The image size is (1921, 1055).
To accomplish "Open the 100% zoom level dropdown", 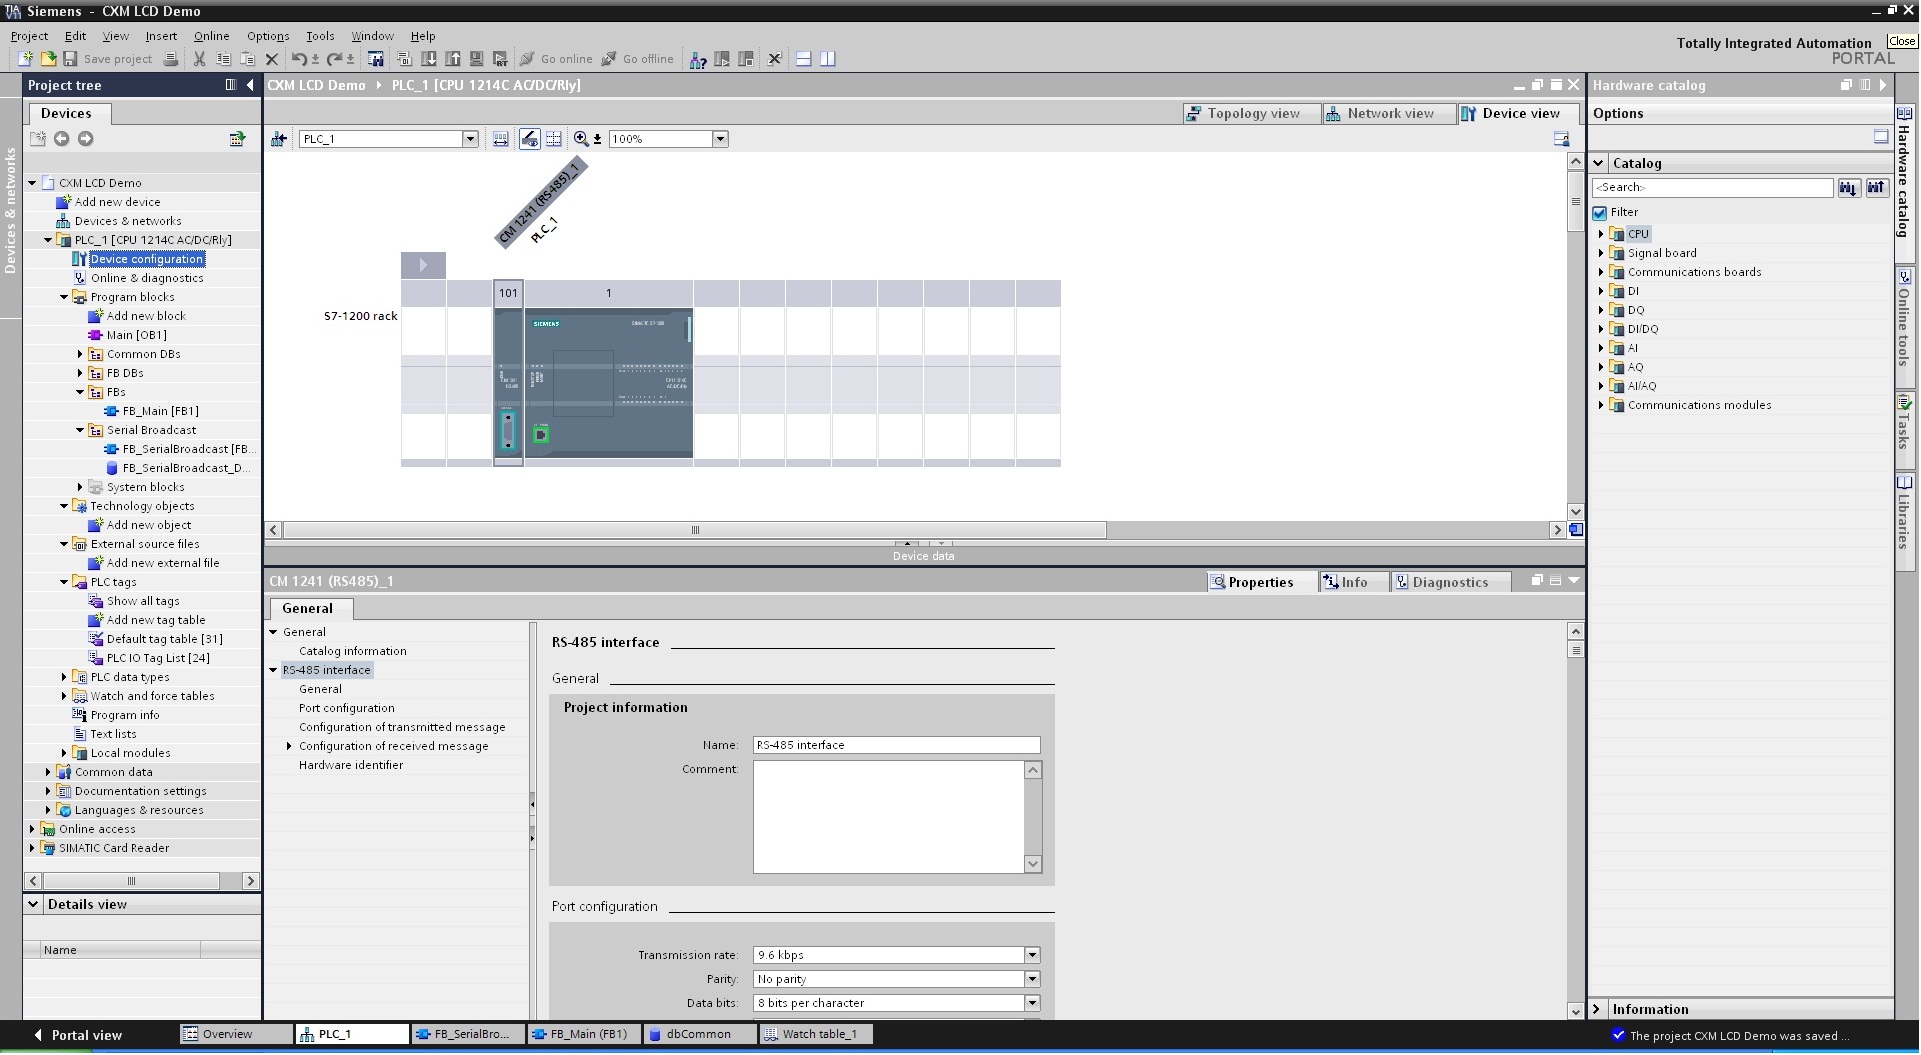I will [x=720, y=139].
